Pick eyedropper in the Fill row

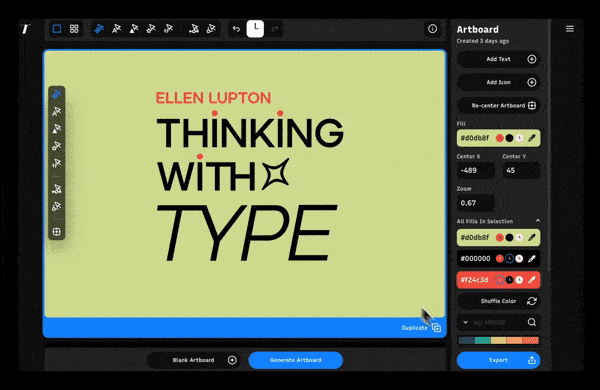[x=532, y=138]
